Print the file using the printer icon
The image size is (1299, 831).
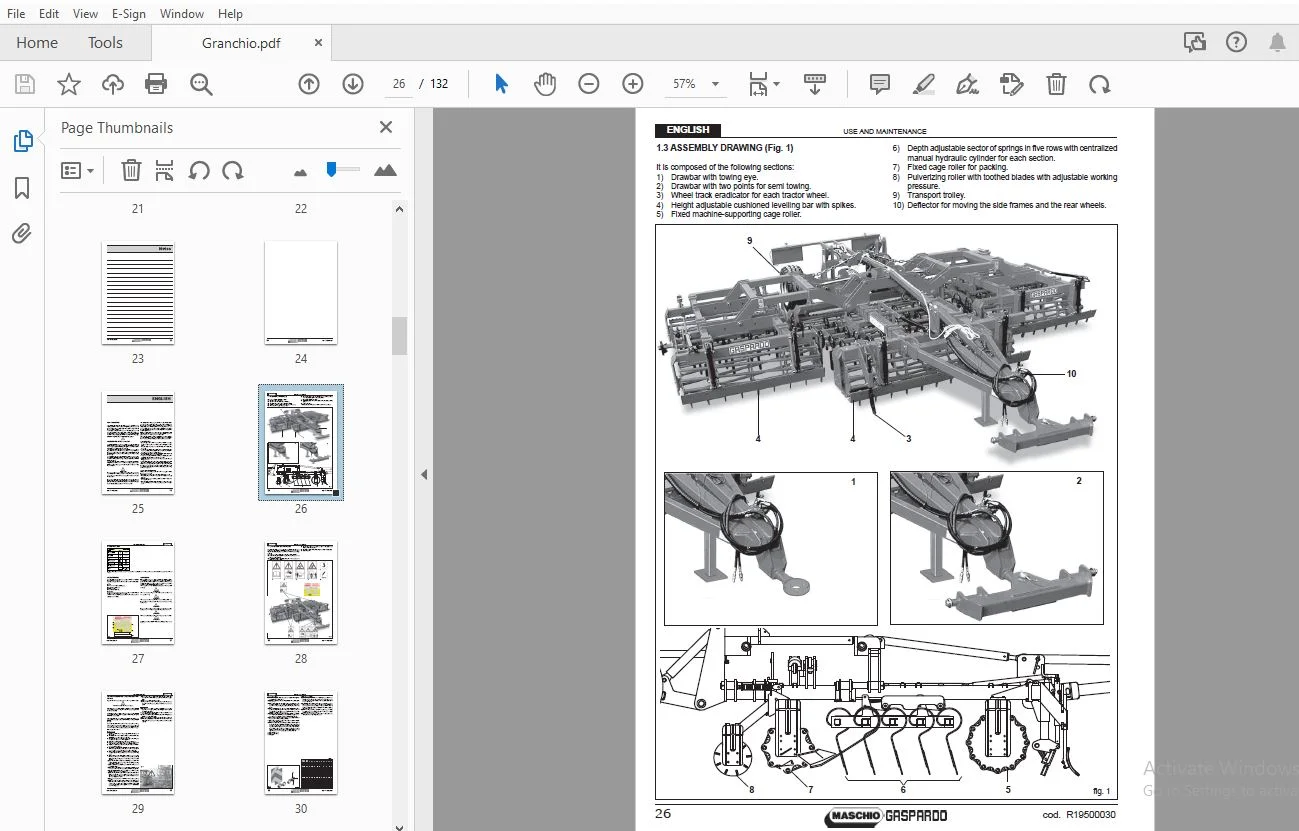pyautogui.click(x=156, y=84)
